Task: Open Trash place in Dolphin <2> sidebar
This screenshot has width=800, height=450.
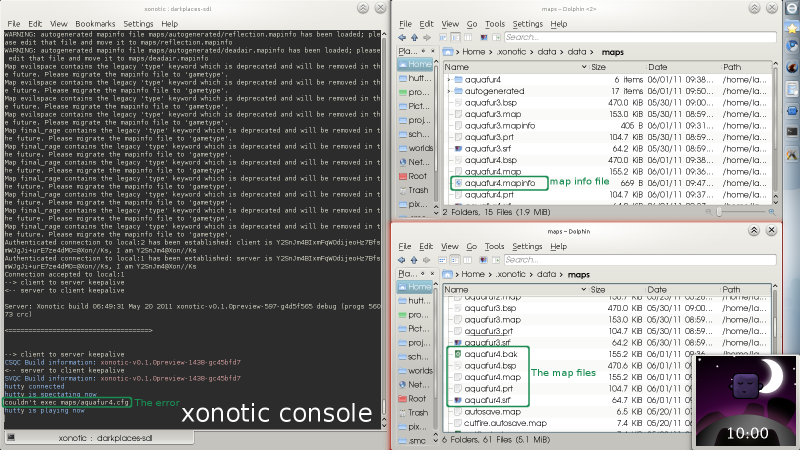Action: coord(414,190)
